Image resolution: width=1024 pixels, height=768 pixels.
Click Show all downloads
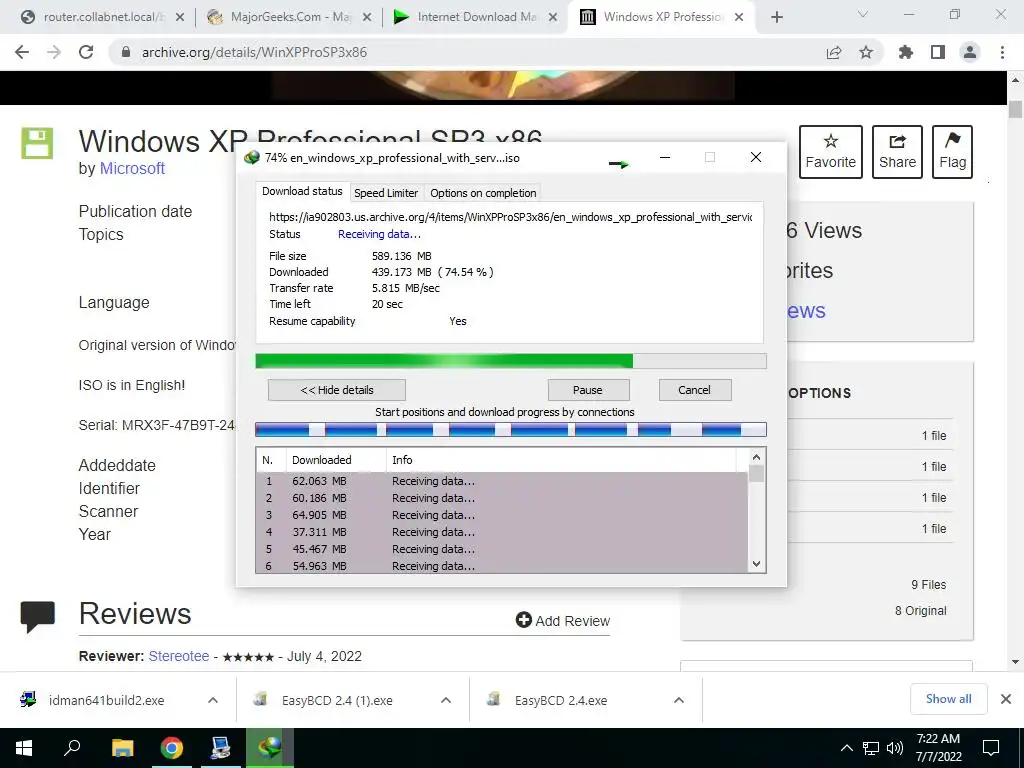pyautogui.click(x=948, y=699)
